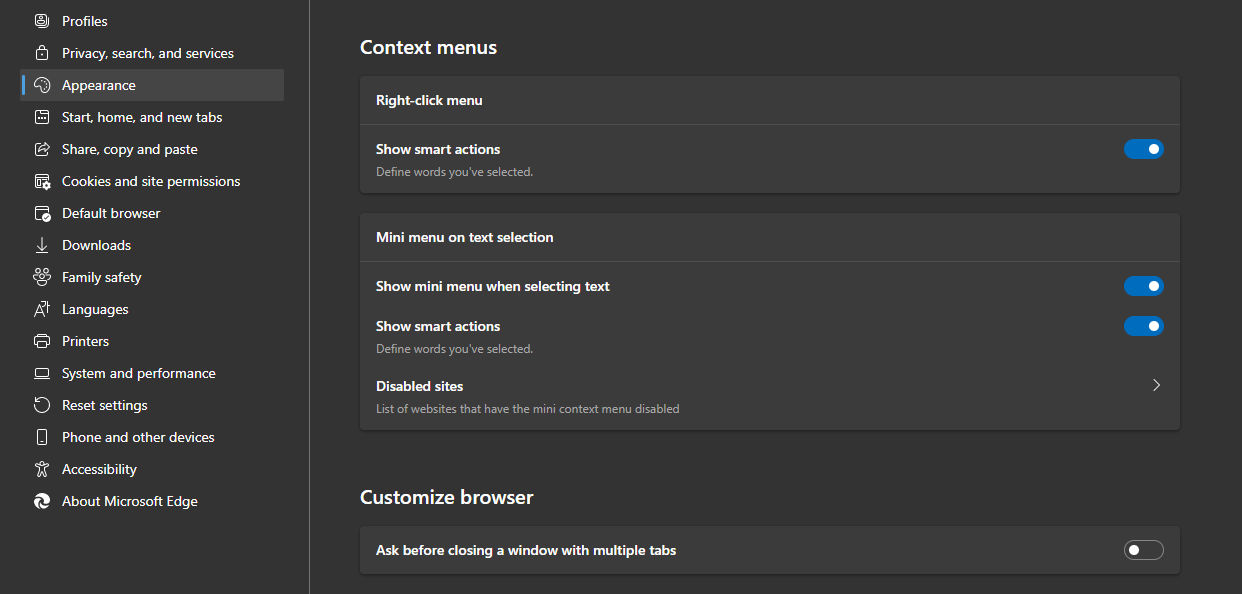
Task: Click the Accessibility figure icon
Action: coord(42,469)
